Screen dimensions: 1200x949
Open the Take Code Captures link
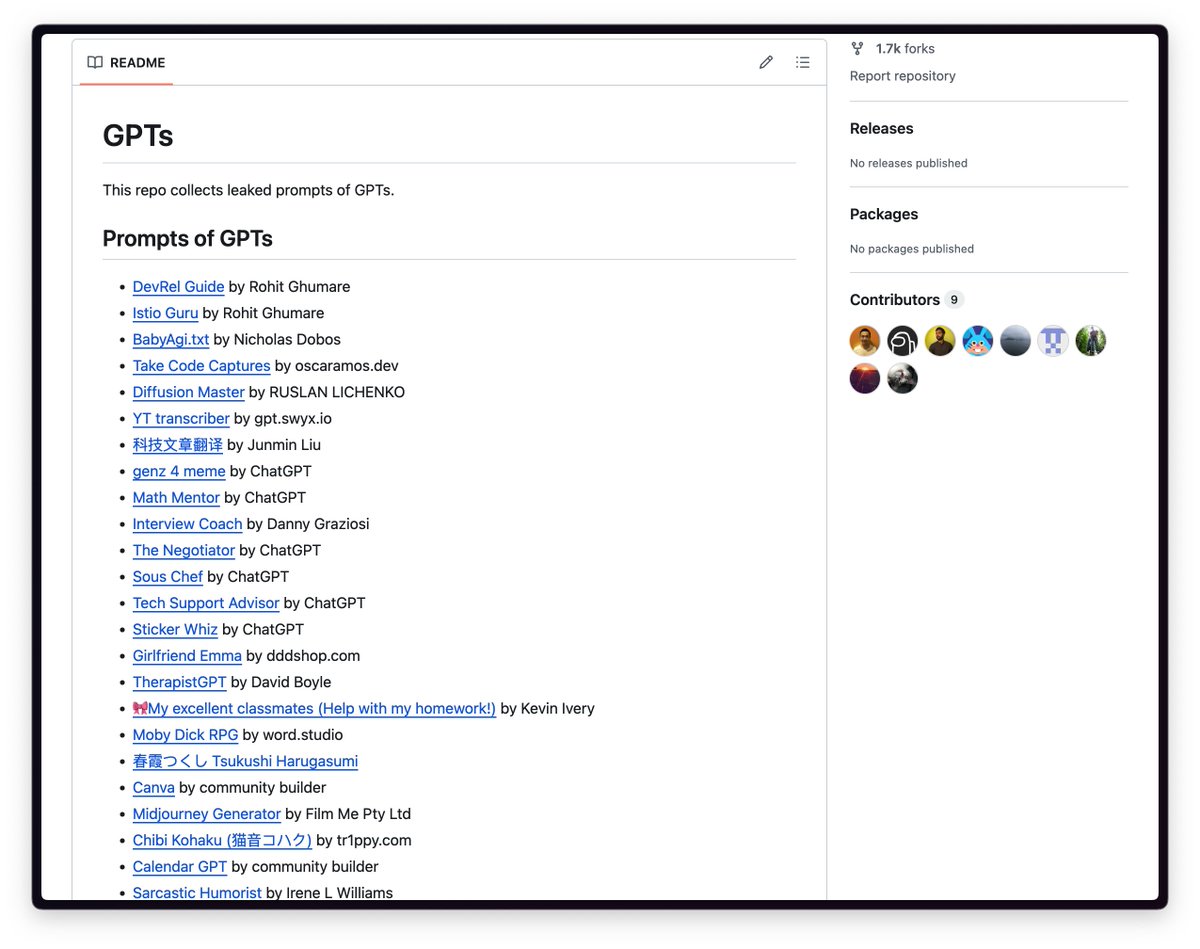[x=201, y=366]
